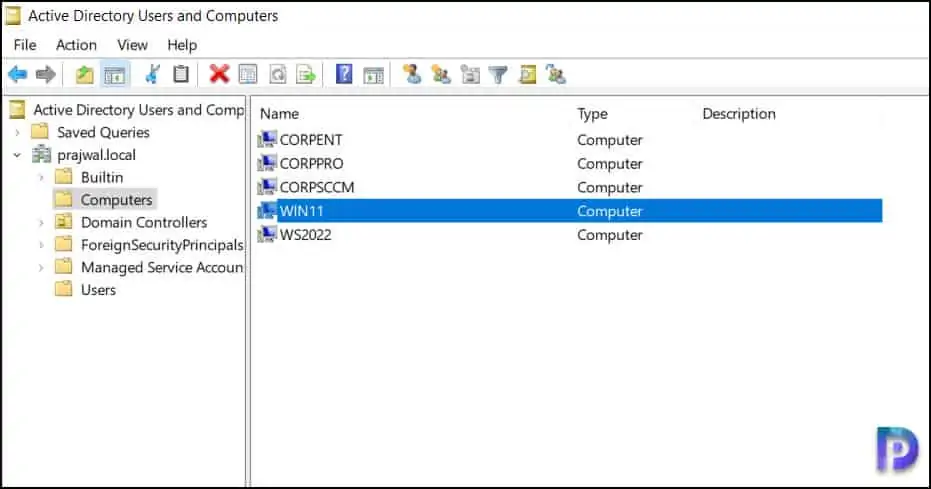This screenshot has width=931, height=489.
Task: Click the Up one level folder icon
Action: coord(85,74)
